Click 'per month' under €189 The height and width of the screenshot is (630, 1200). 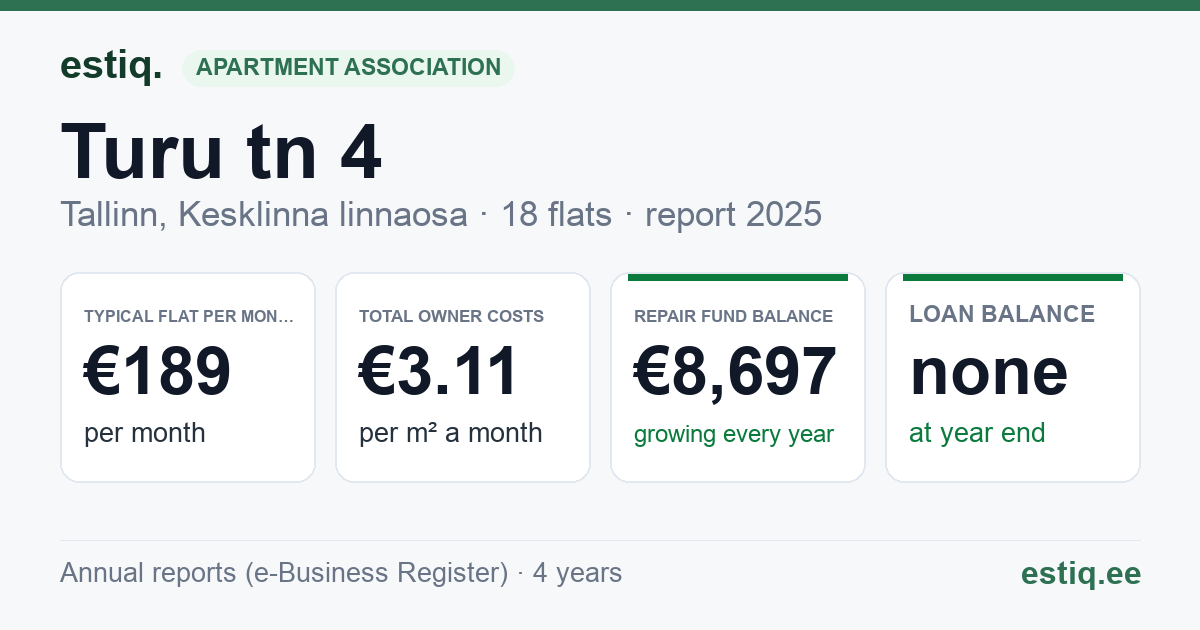point(145,433)
